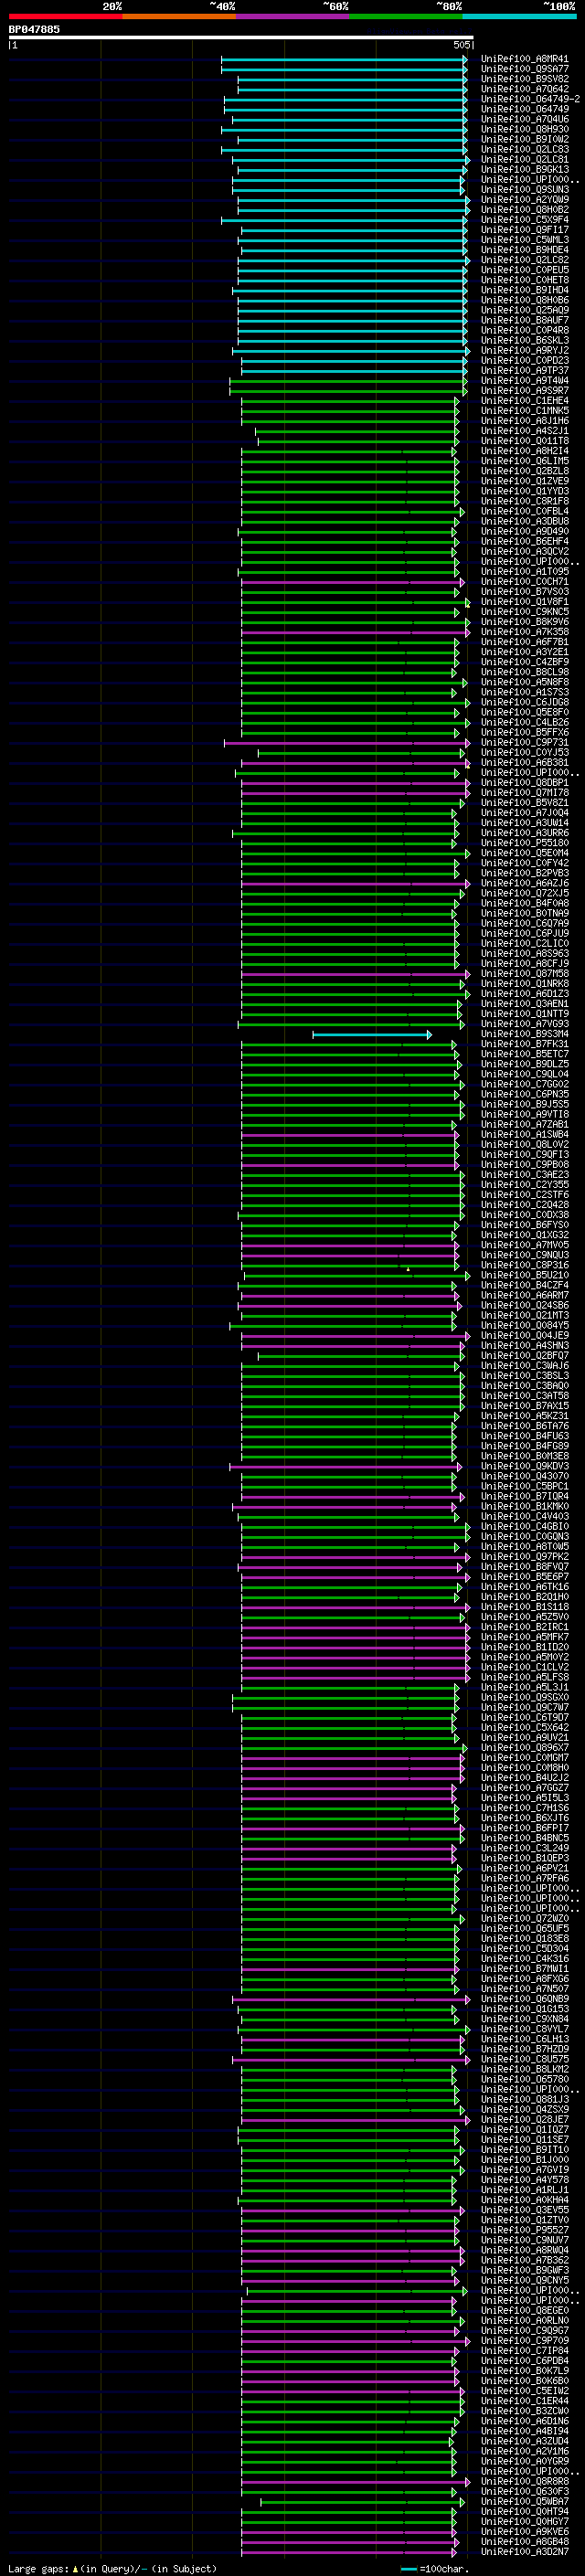Select hit UniRef100_C0CH71
The image size is (585, 2576).
coord(524,581)
